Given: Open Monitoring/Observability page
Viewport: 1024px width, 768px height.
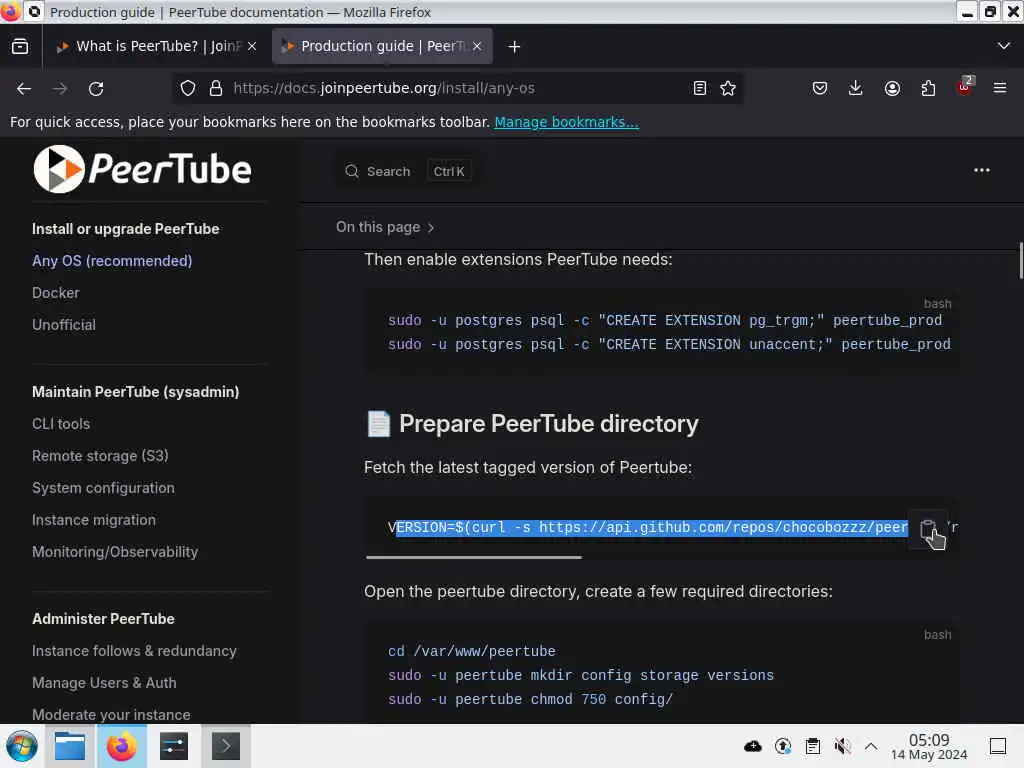Looking at the screenshot, I should click(115, 552).
